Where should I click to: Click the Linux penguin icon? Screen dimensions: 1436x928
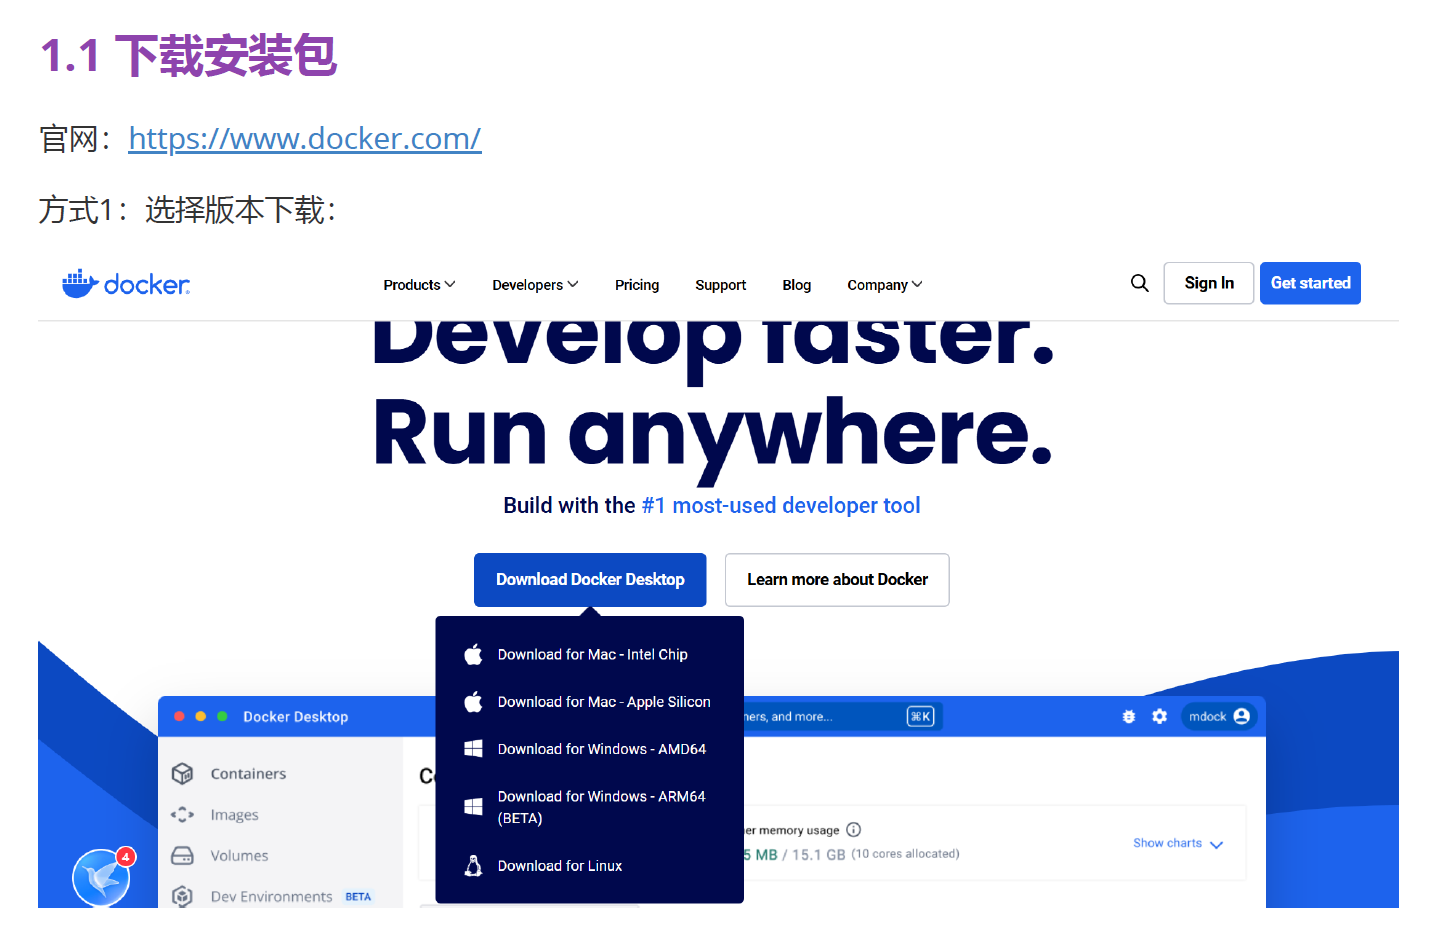(474, 866)
